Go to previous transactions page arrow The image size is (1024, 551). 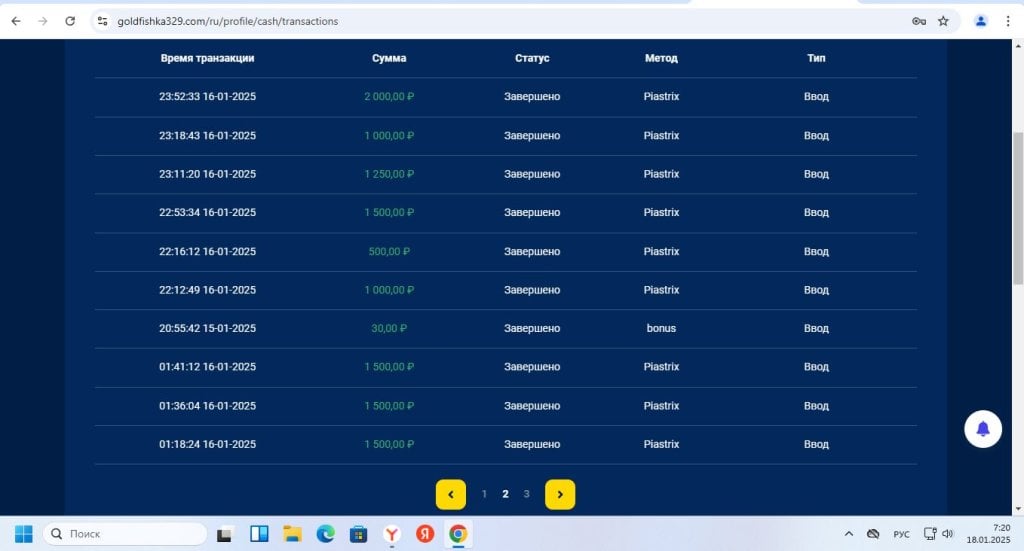tap(451, 494)
